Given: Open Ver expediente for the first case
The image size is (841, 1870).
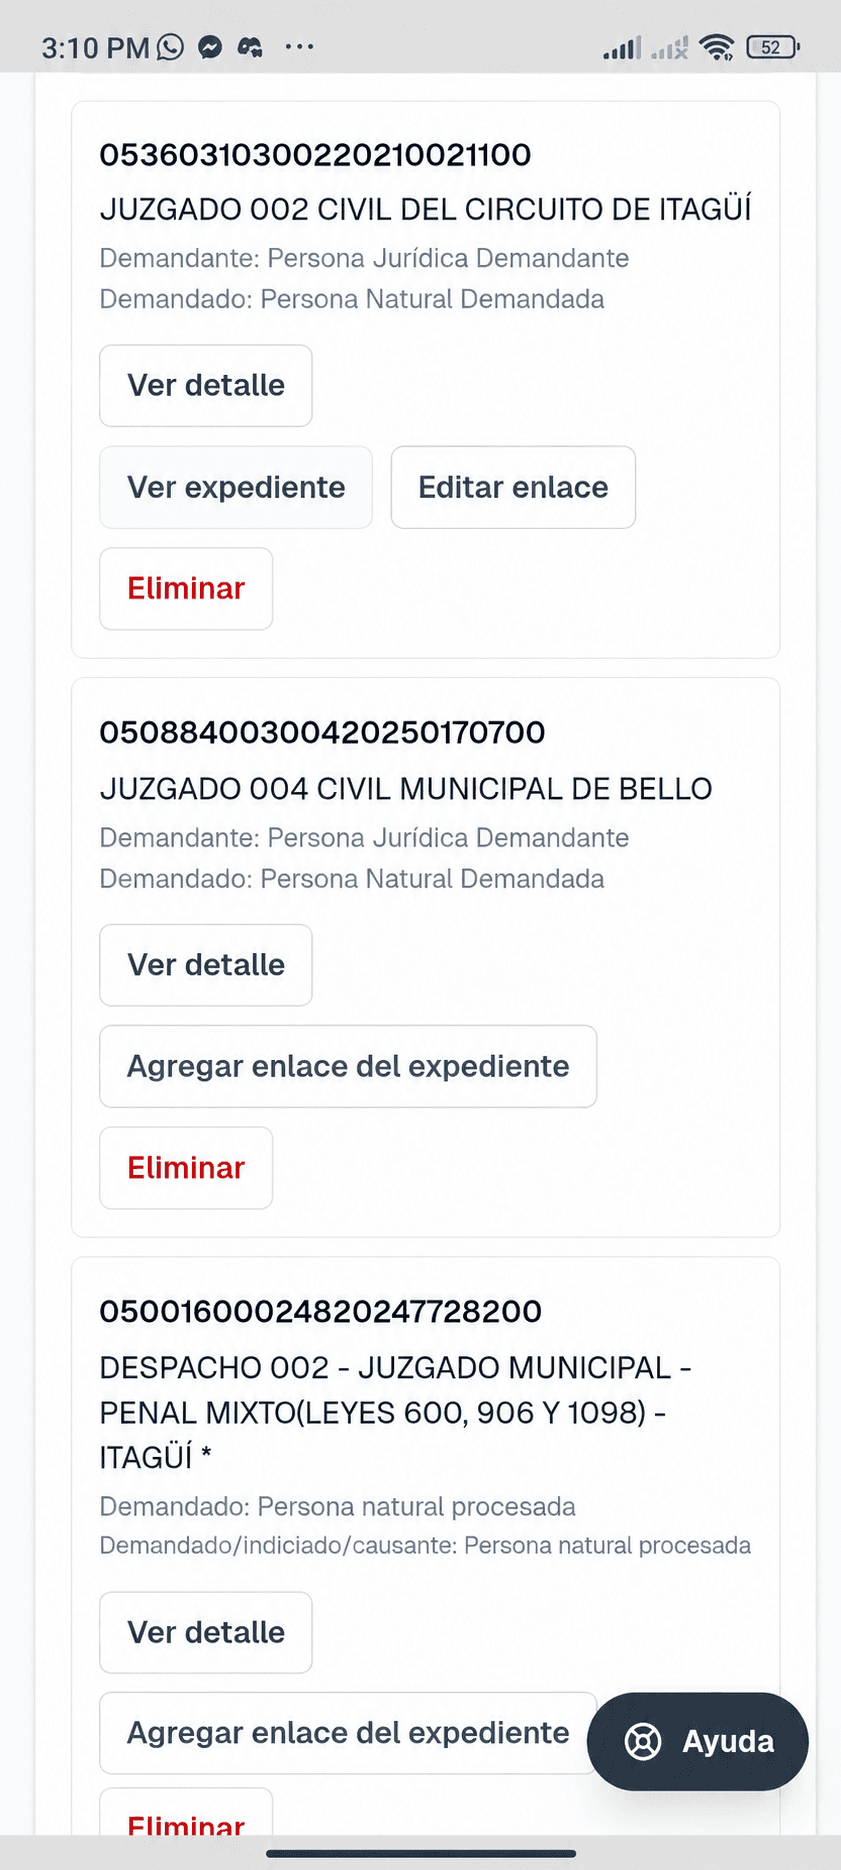Looking at the screenshot, I should tap(236, 487).
